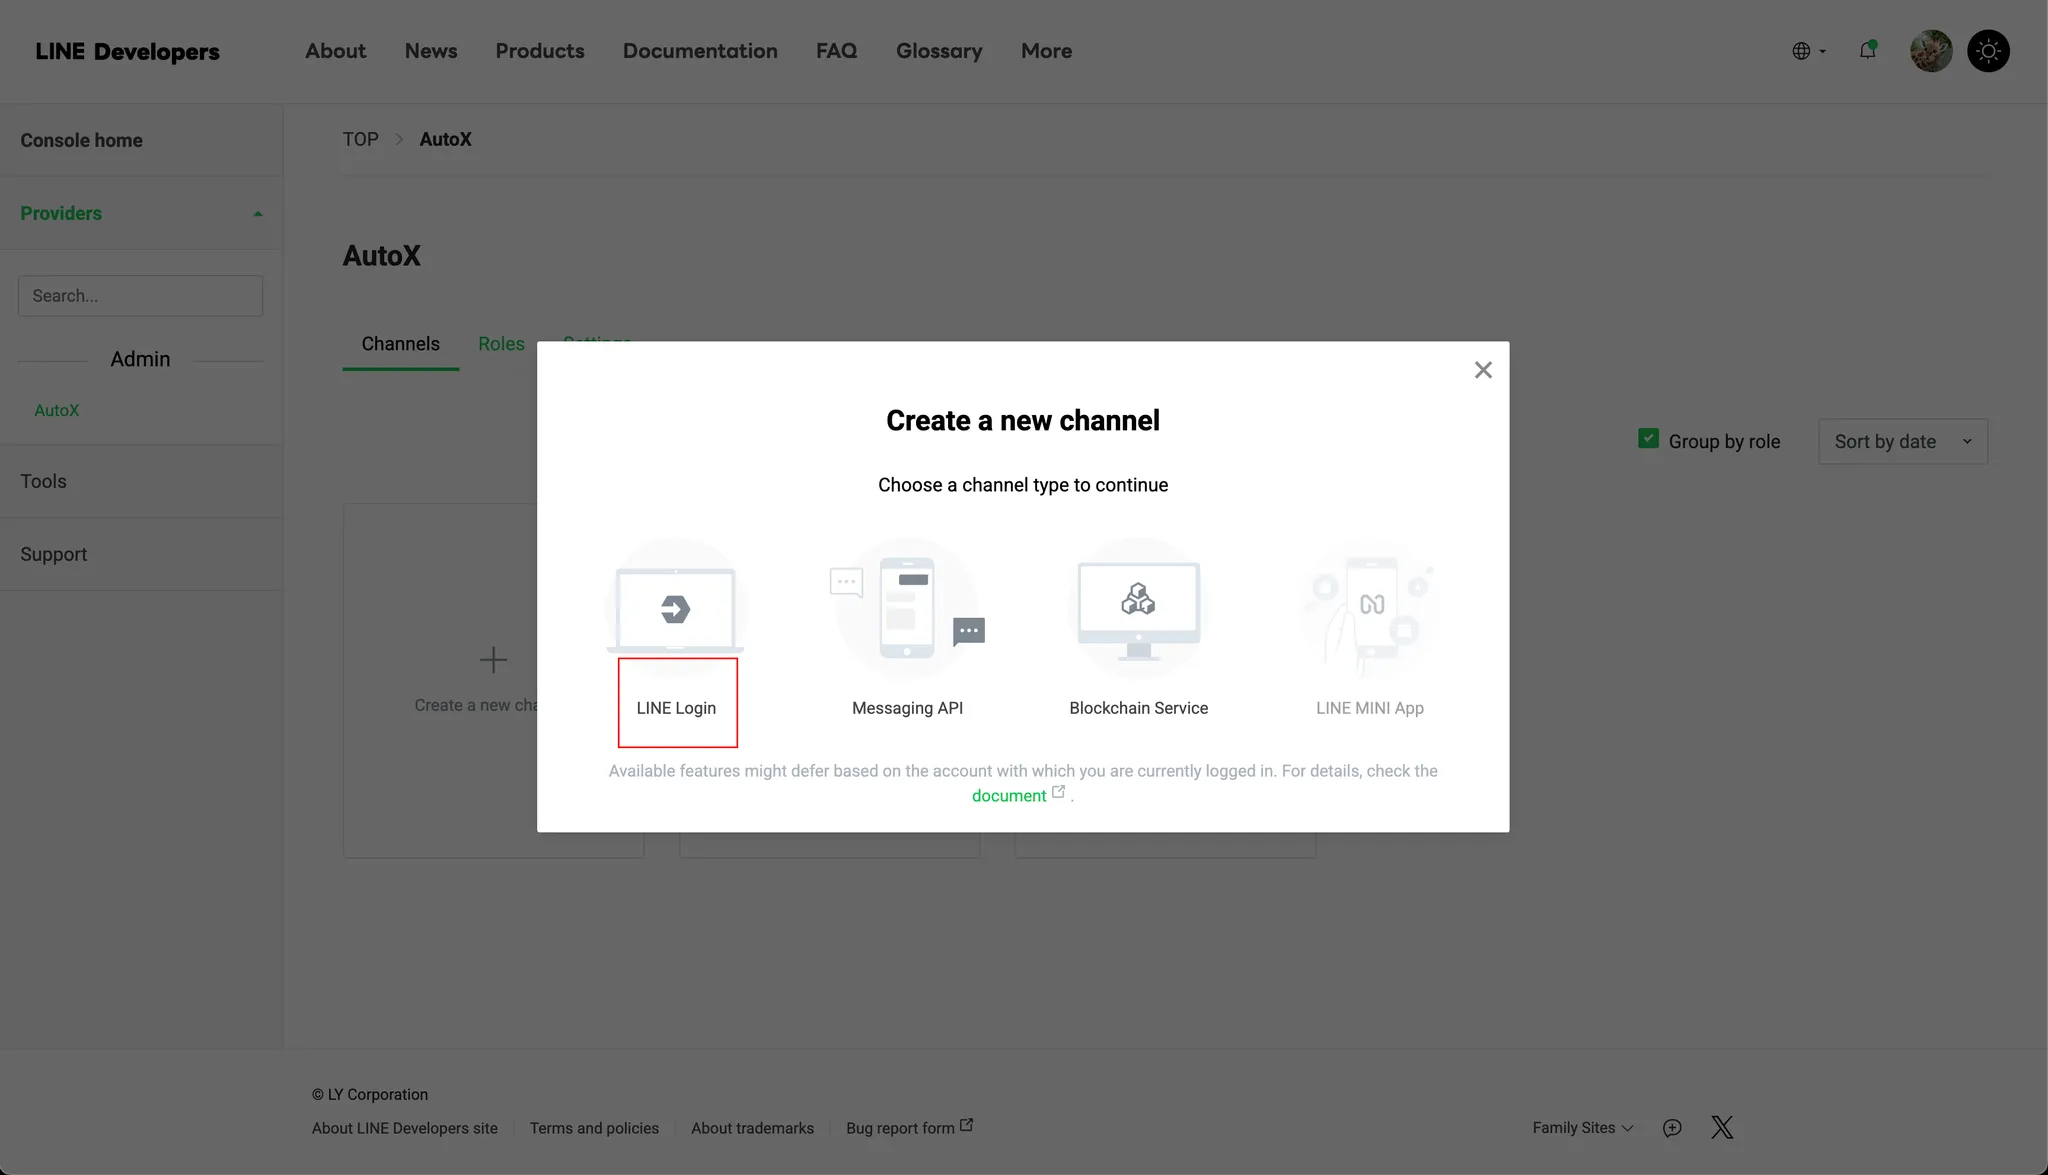Open the user profile avatar

[x=1930, y=51]
